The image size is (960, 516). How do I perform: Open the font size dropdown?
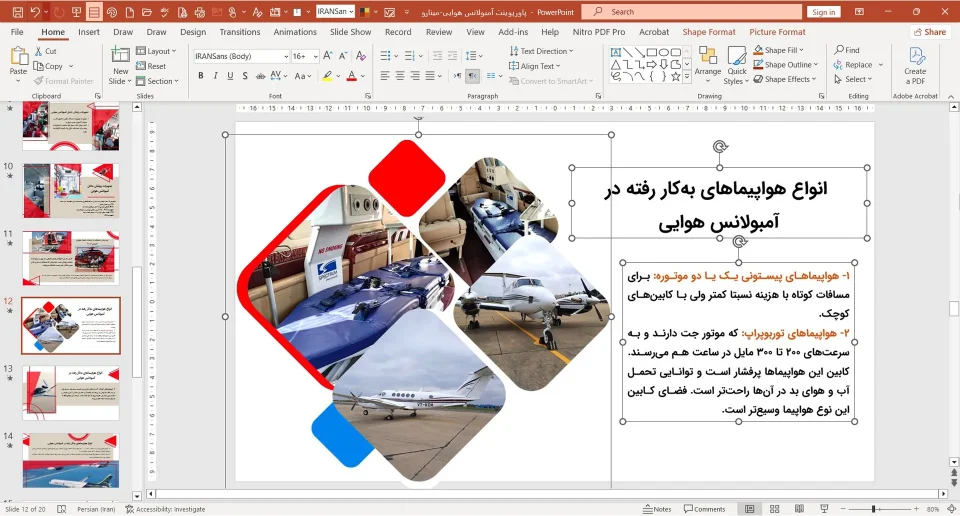(x=315, y=56)
